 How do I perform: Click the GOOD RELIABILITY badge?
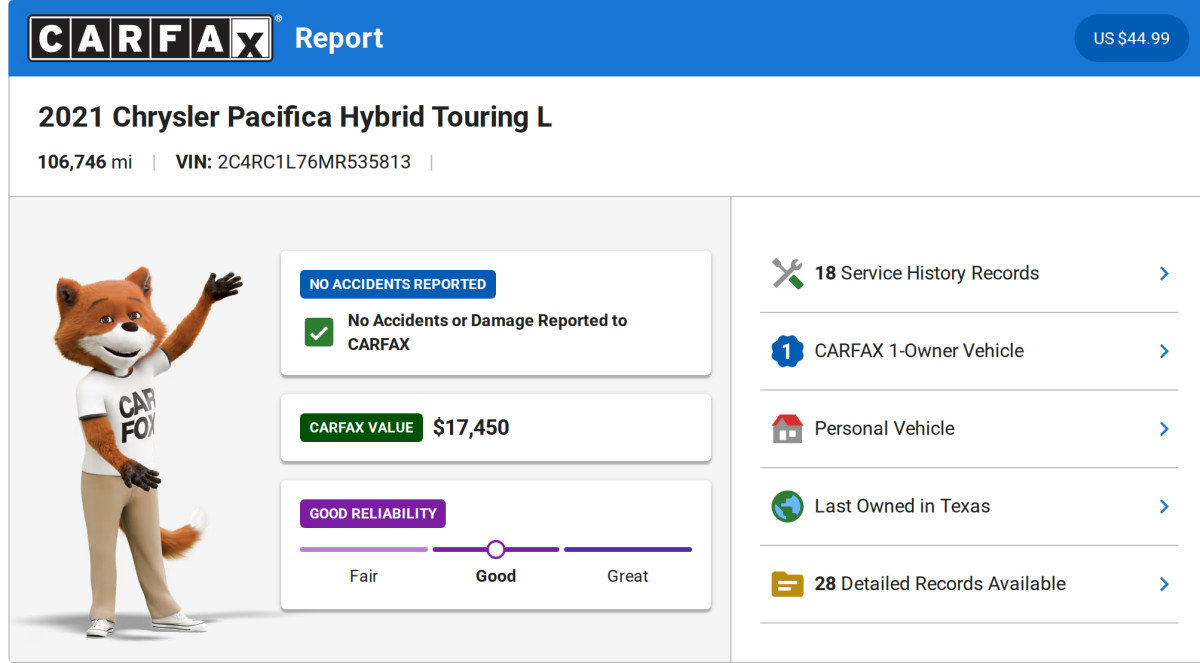coord(373,513)
